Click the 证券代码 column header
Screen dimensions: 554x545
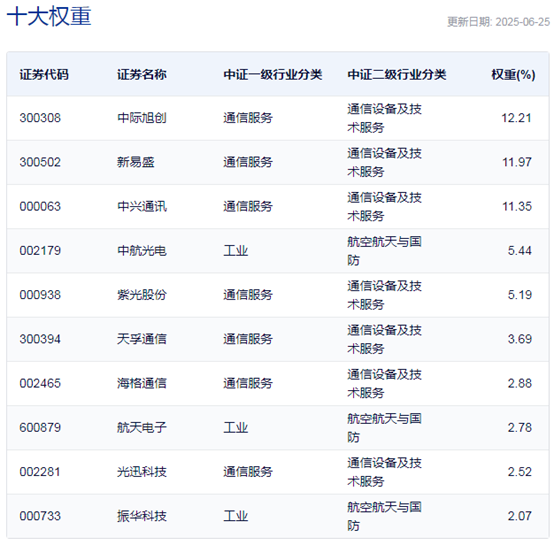44,75
